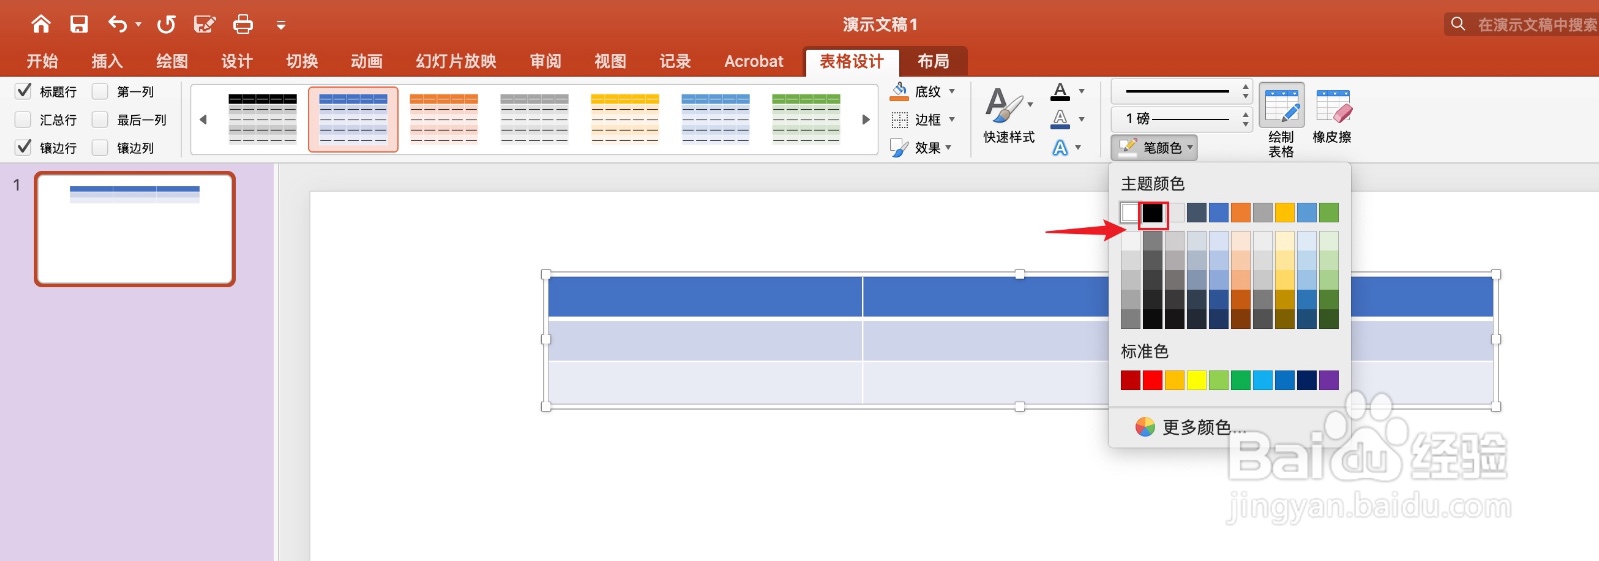Image resolution: width=1599 pixels, height=561 pixels.
Task: Toggle the First Column (第一列) checkbox
Action: click(100, 91)
